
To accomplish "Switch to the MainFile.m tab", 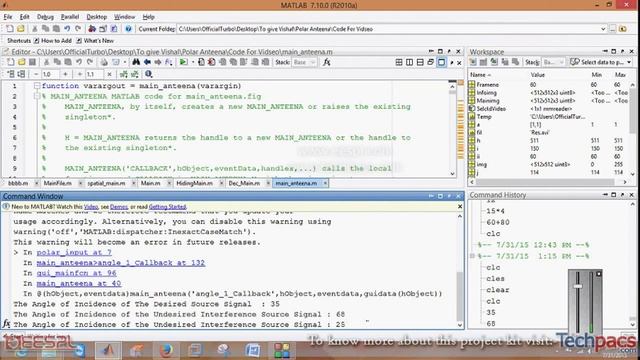I will 58,183.
